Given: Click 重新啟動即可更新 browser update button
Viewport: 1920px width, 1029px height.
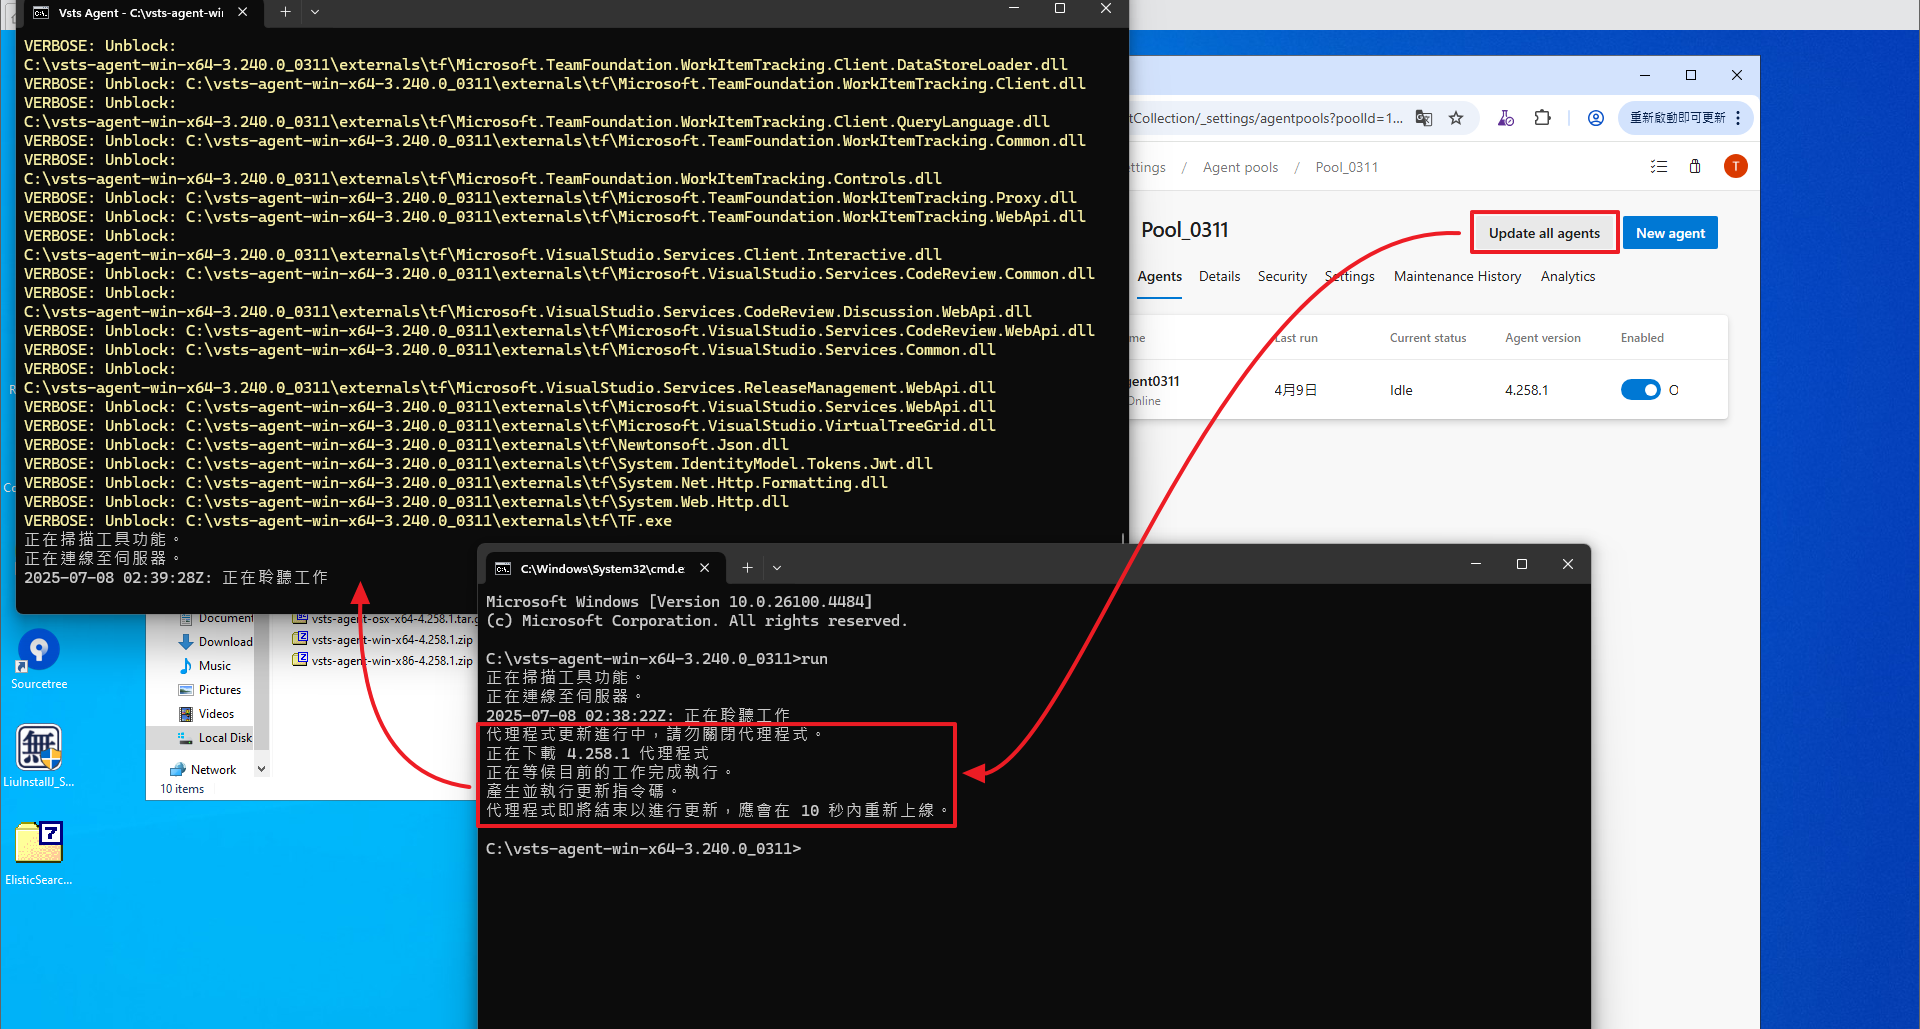Looking at the screenshot, I should (1678, 118).
